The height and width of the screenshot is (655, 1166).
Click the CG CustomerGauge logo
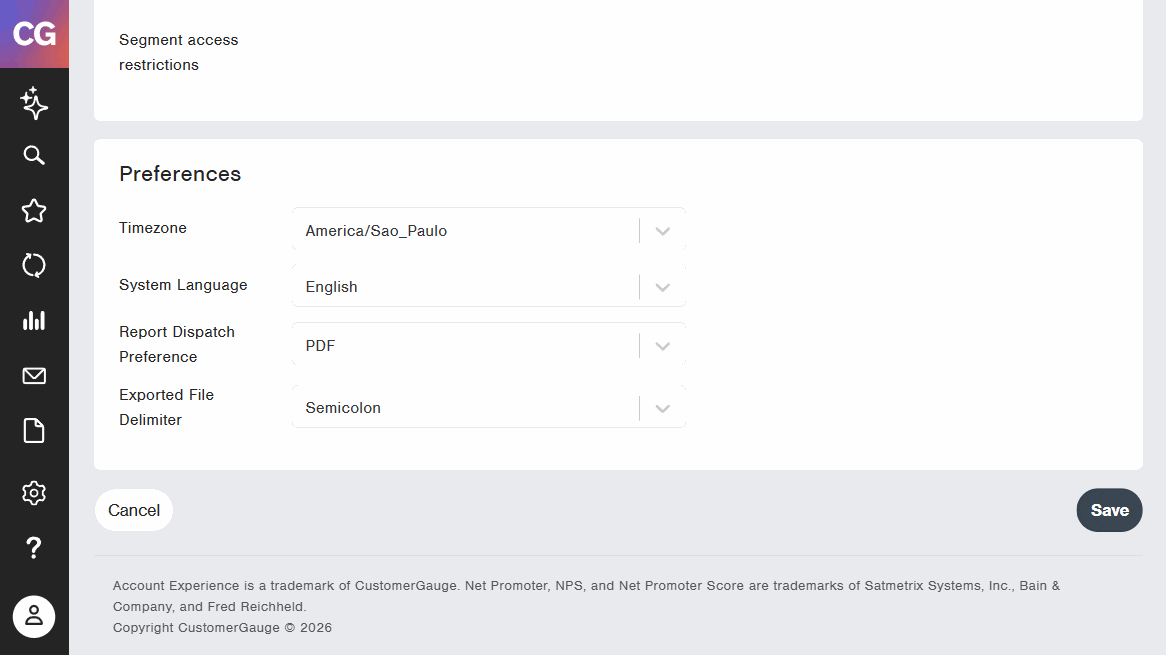[x=34, y=33]
